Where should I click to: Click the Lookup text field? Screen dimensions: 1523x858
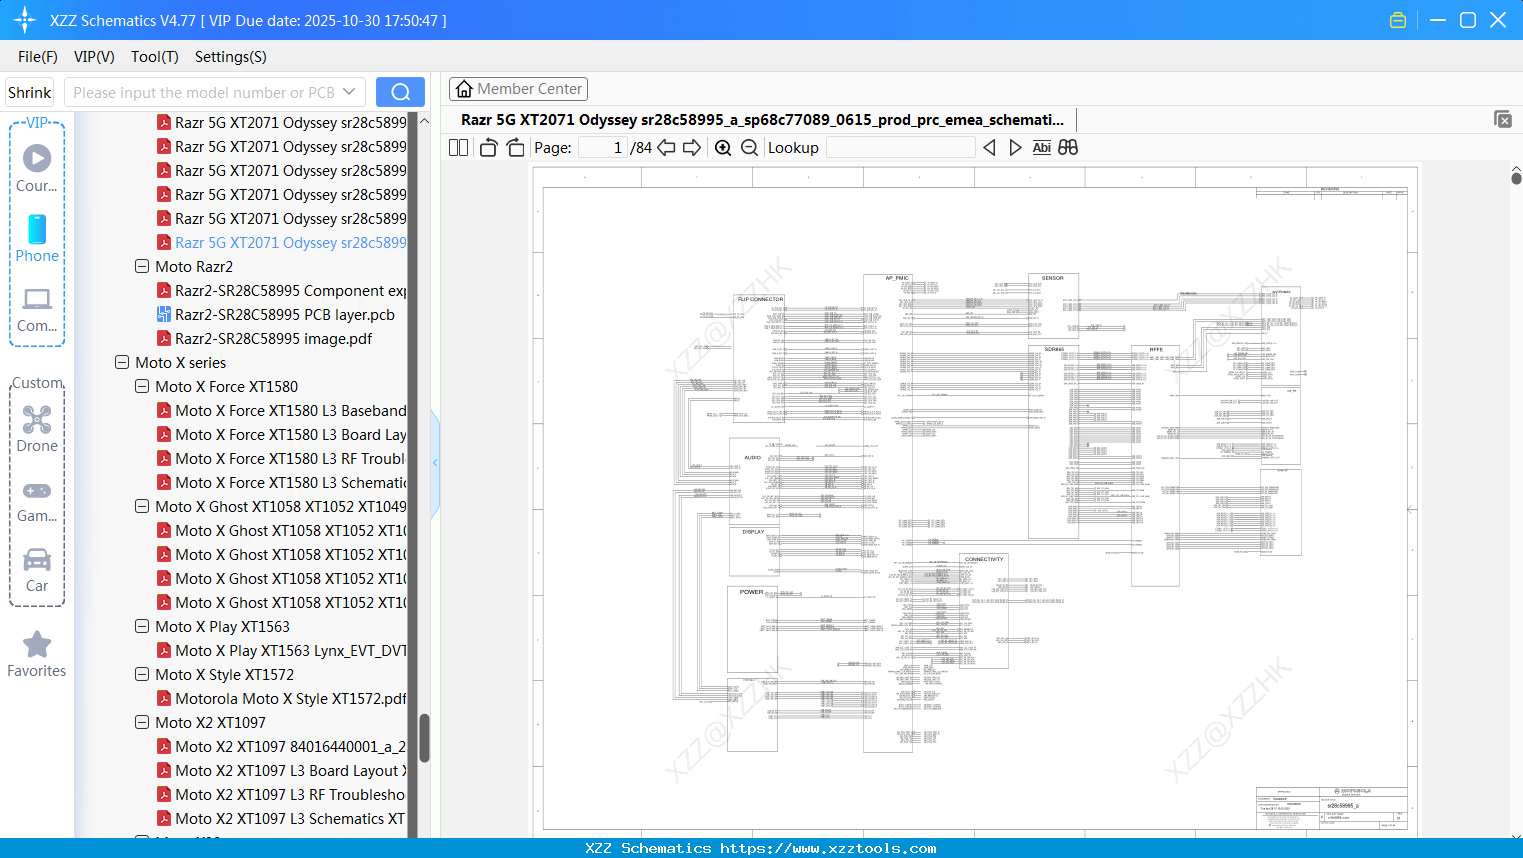[900, 148]
